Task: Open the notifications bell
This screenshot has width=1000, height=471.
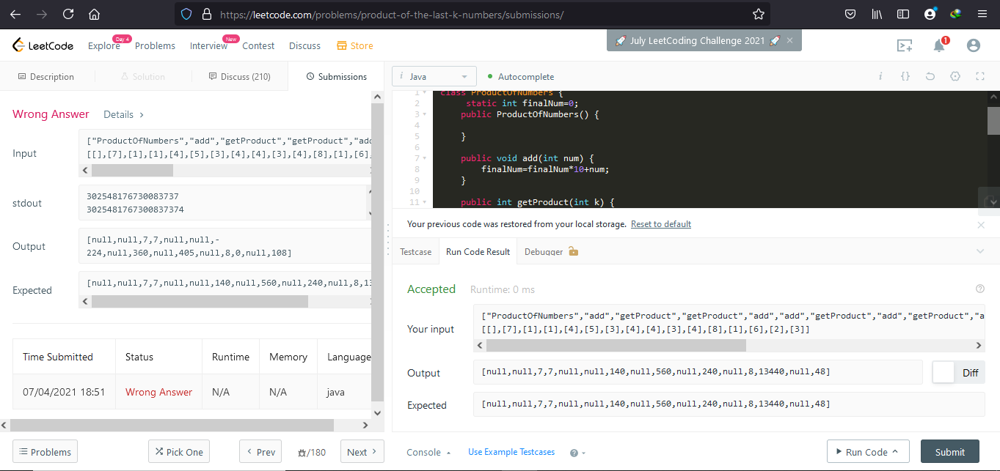Action: [x=939, y=45]
